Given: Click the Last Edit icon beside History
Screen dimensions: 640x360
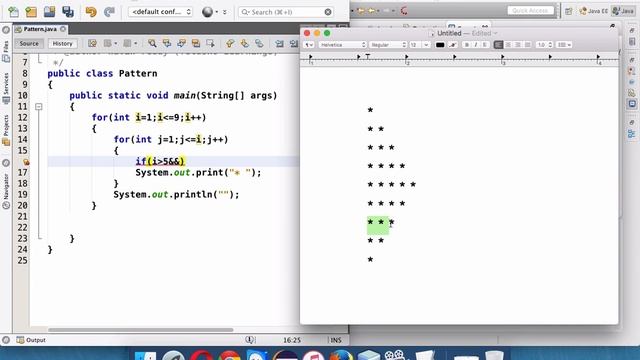Looking at the screenshot, I should [x=92, y=43].
